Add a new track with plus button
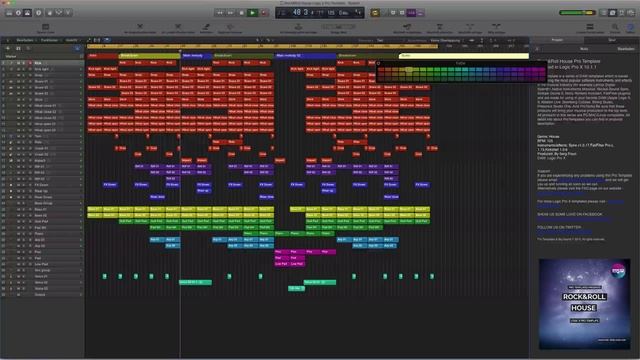Viewport: 640px width, 360px height. 8,48
